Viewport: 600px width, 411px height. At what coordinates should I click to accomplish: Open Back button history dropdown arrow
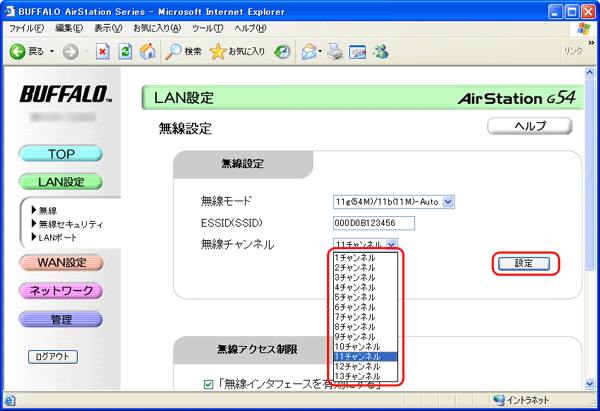click(x=52, y=51)
